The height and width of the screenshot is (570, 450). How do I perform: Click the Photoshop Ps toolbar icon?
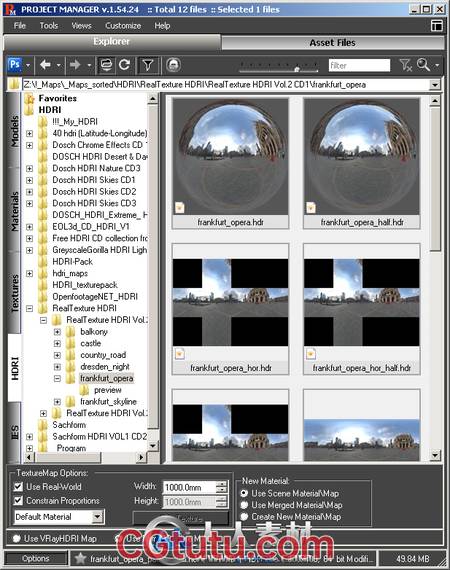click(x=15, y=65)
